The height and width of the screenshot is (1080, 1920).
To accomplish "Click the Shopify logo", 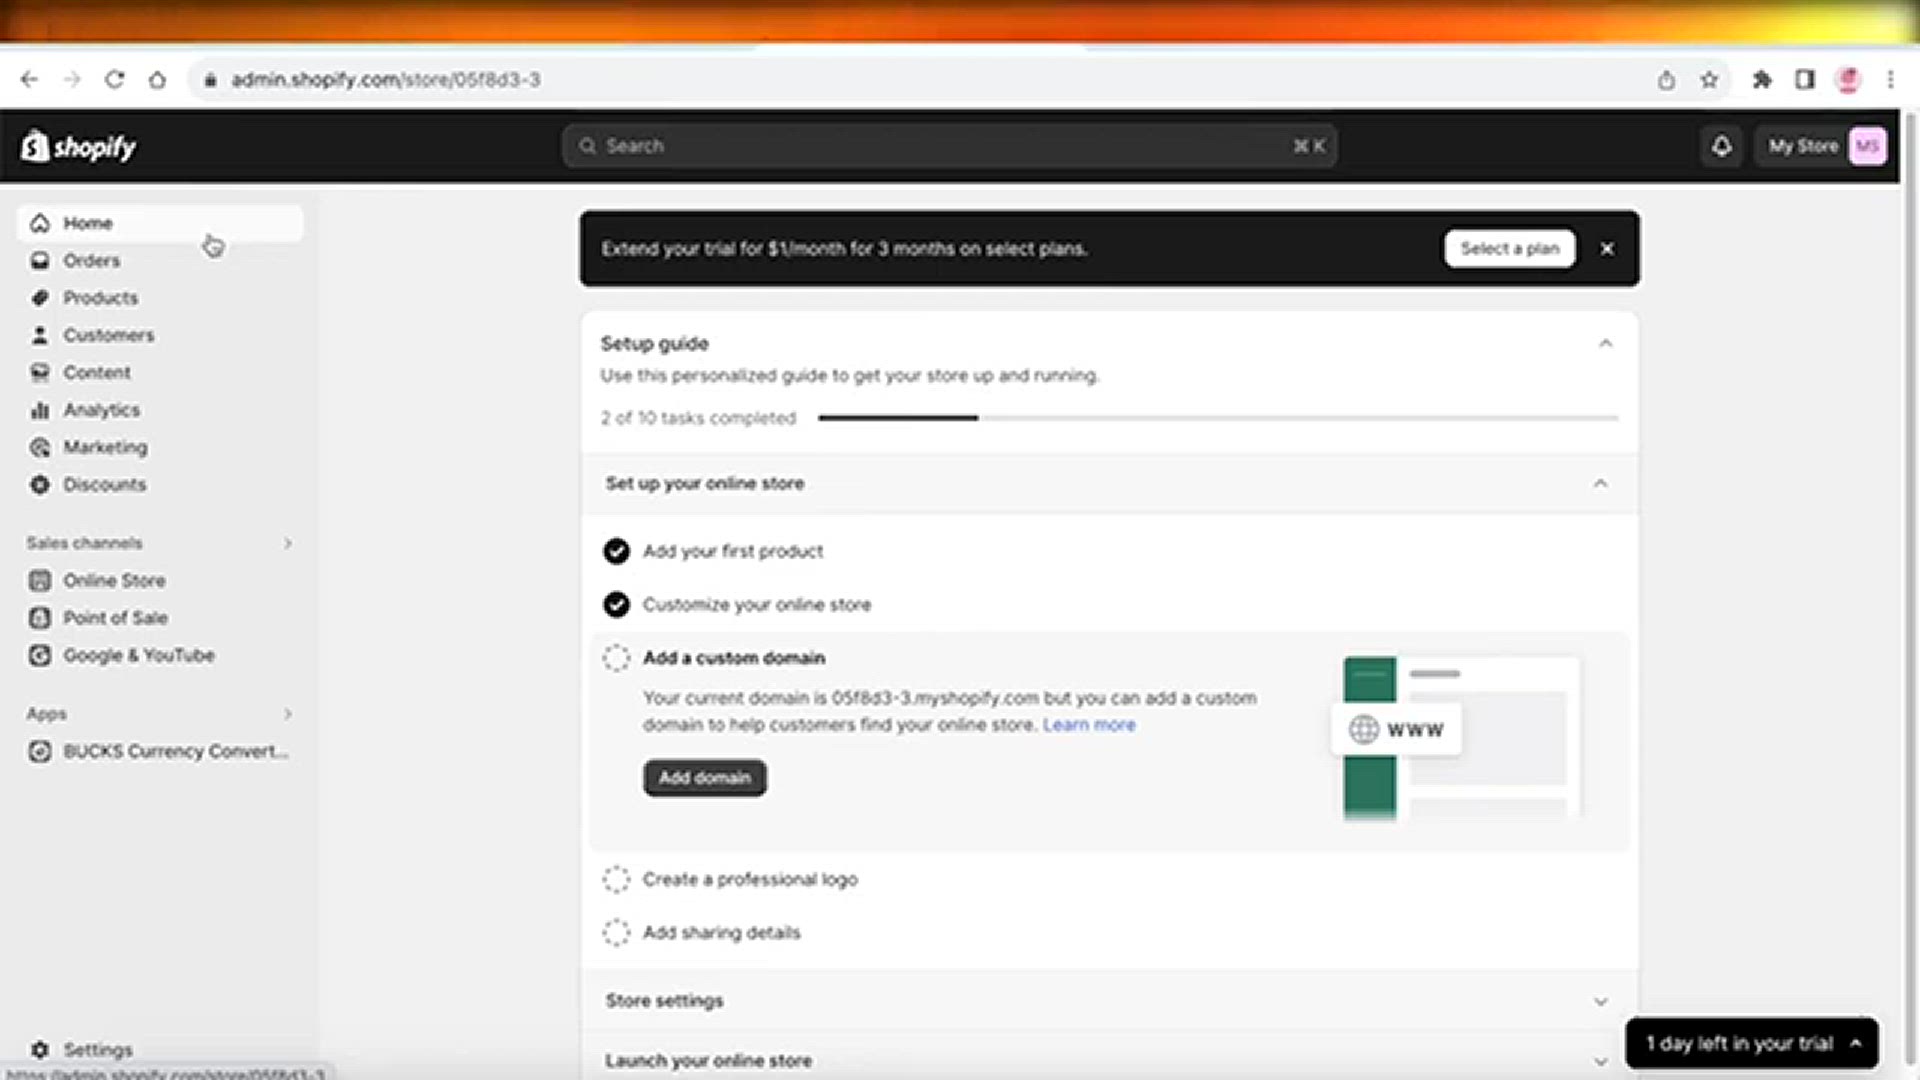I will click(x=79, y=146).
